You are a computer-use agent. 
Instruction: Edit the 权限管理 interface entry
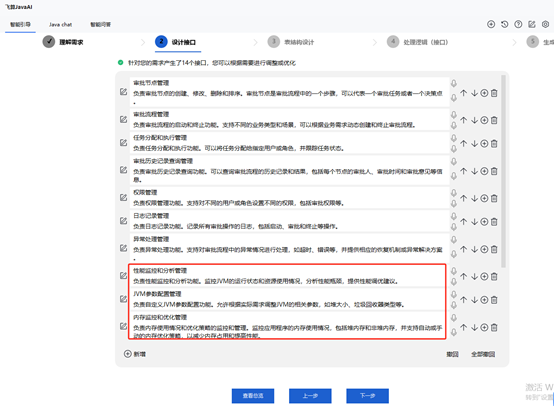[x=123, y=198]
